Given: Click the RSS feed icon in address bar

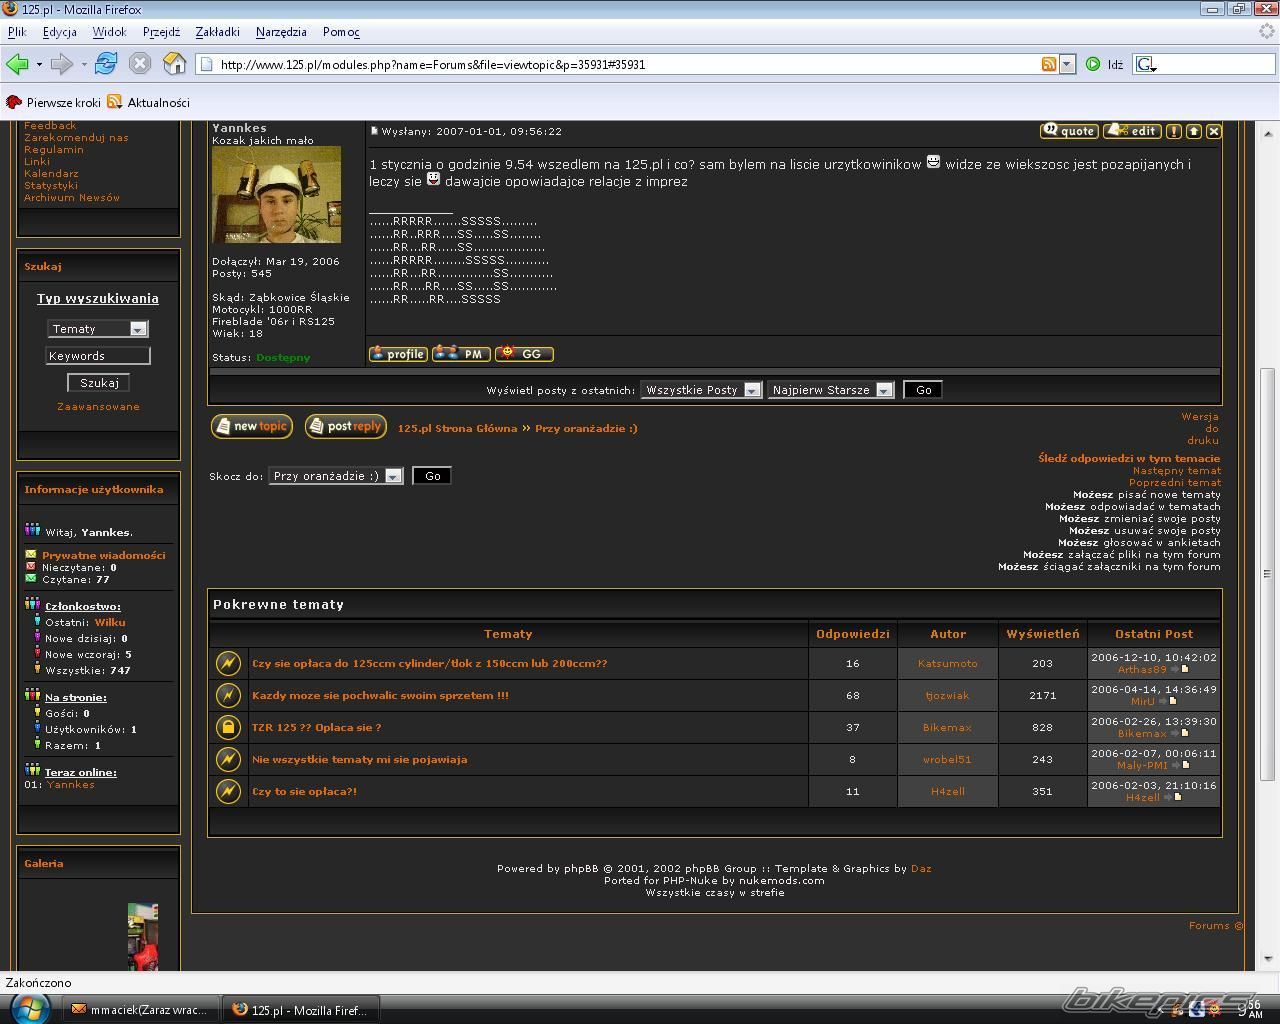Looking at the screenshot, I should pyautogui.click(x=1048, y=64).
